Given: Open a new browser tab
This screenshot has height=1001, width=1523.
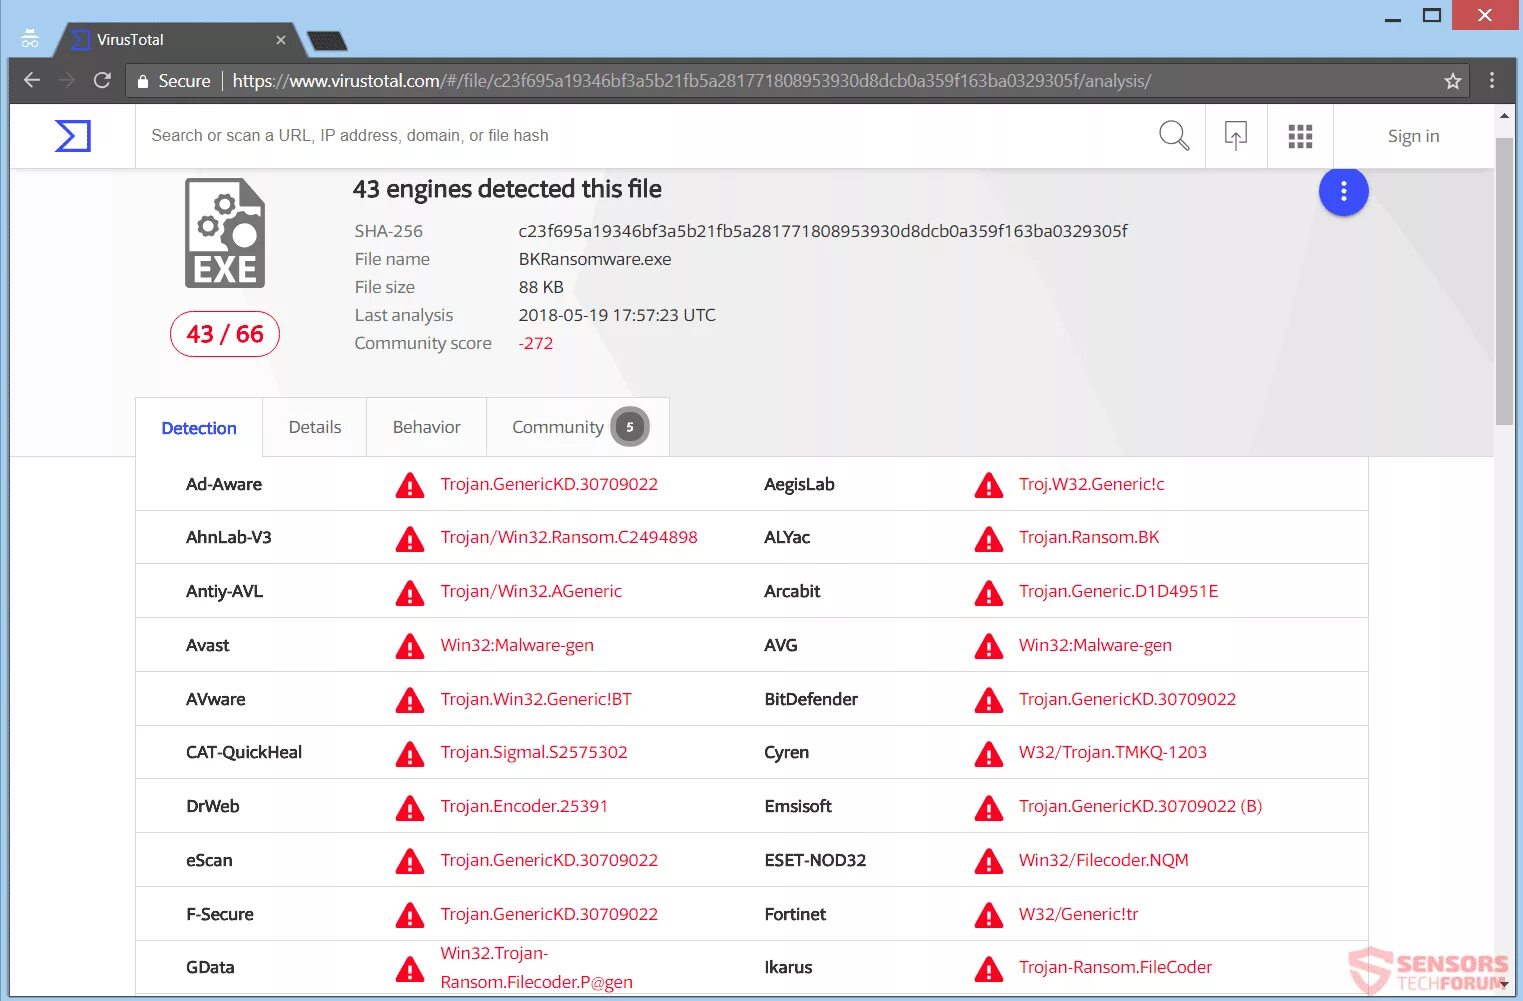Looking at the screenshot, I should pyautogui.click(x=327, y=41).
